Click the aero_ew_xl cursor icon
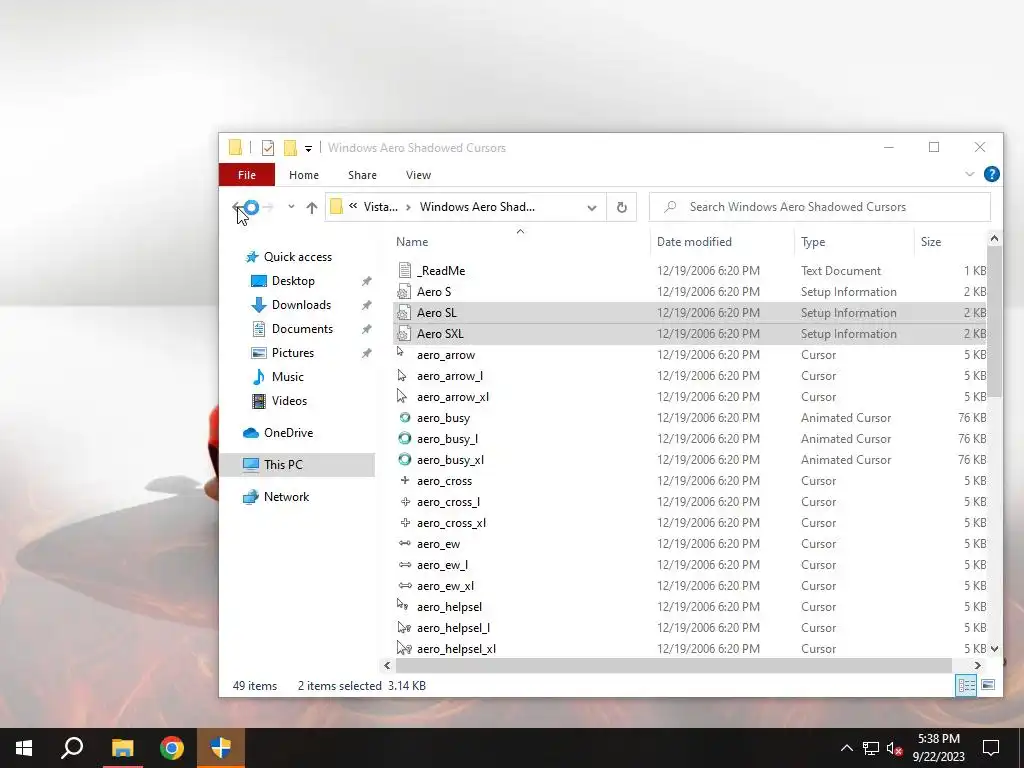The height and width of the screenshot is (768, 1024). click(405, 585)
